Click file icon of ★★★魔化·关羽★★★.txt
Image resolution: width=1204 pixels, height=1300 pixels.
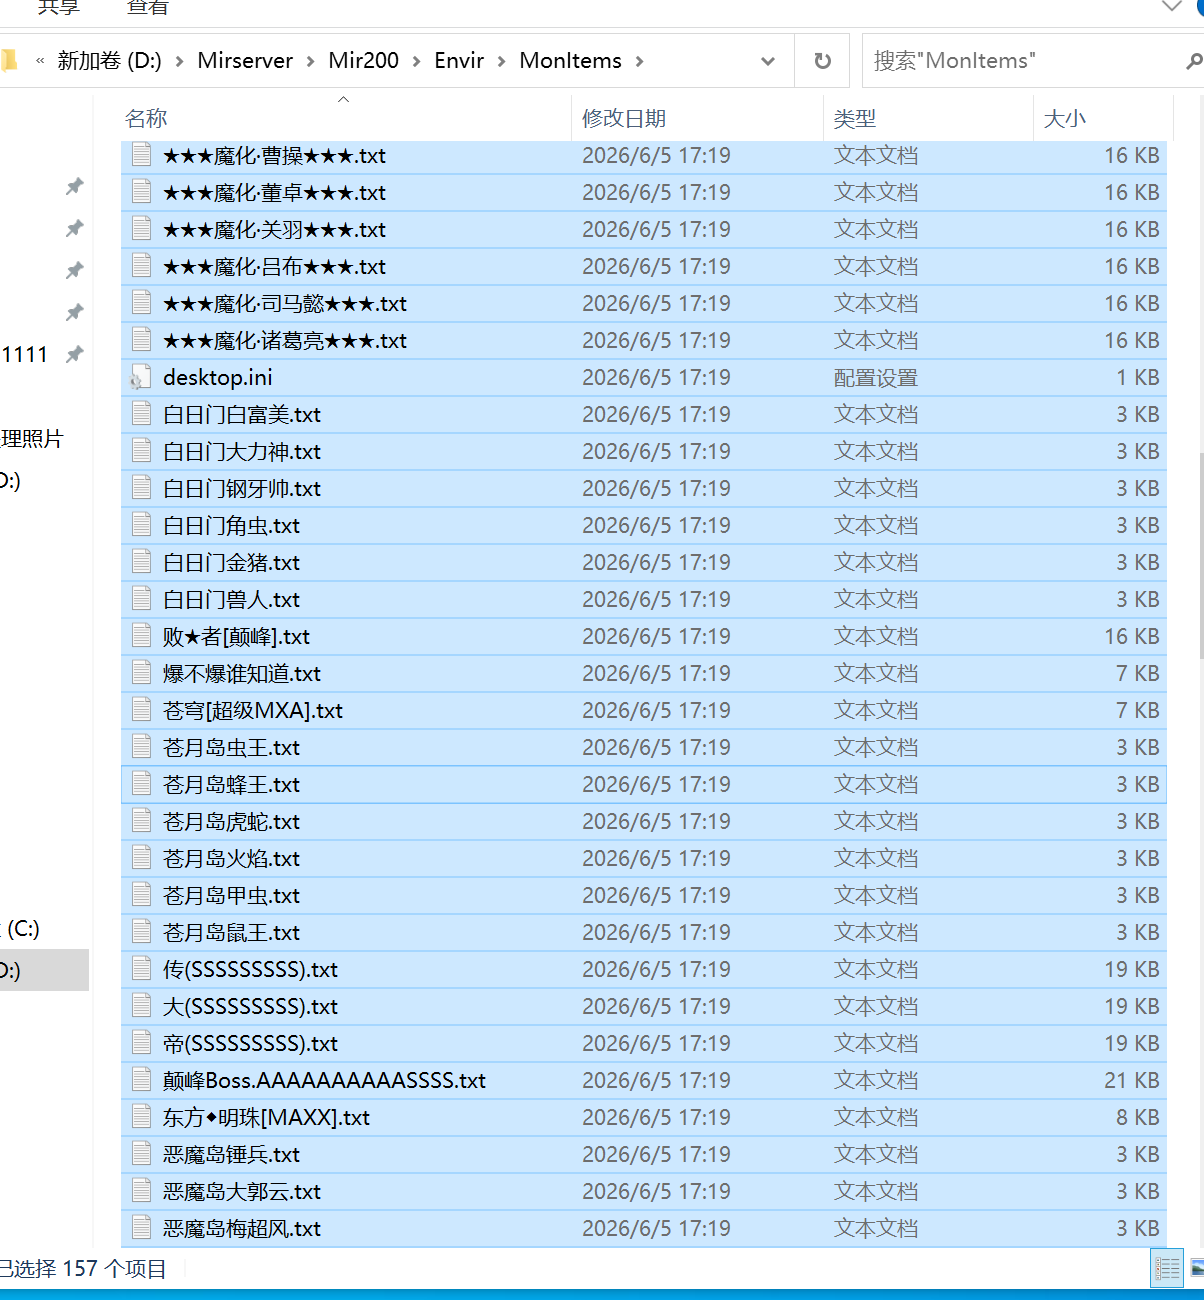click(x=142, y=229)
